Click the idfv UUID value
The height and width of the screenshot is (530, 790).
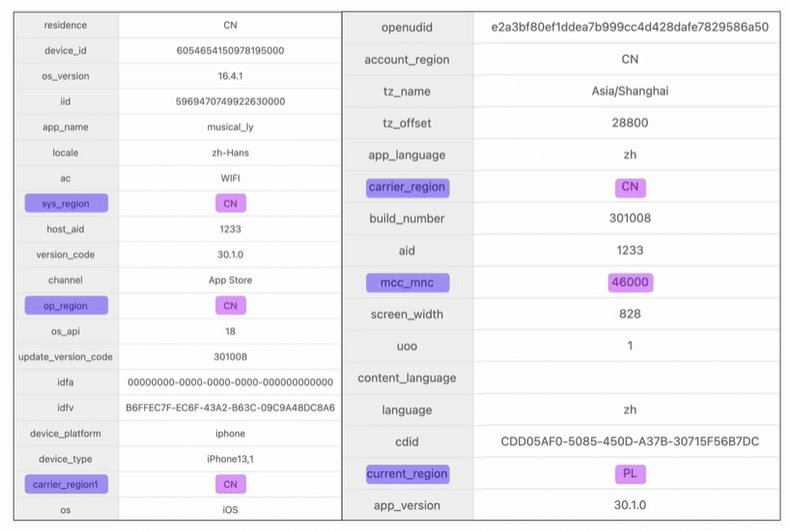(x=230, y=408)
